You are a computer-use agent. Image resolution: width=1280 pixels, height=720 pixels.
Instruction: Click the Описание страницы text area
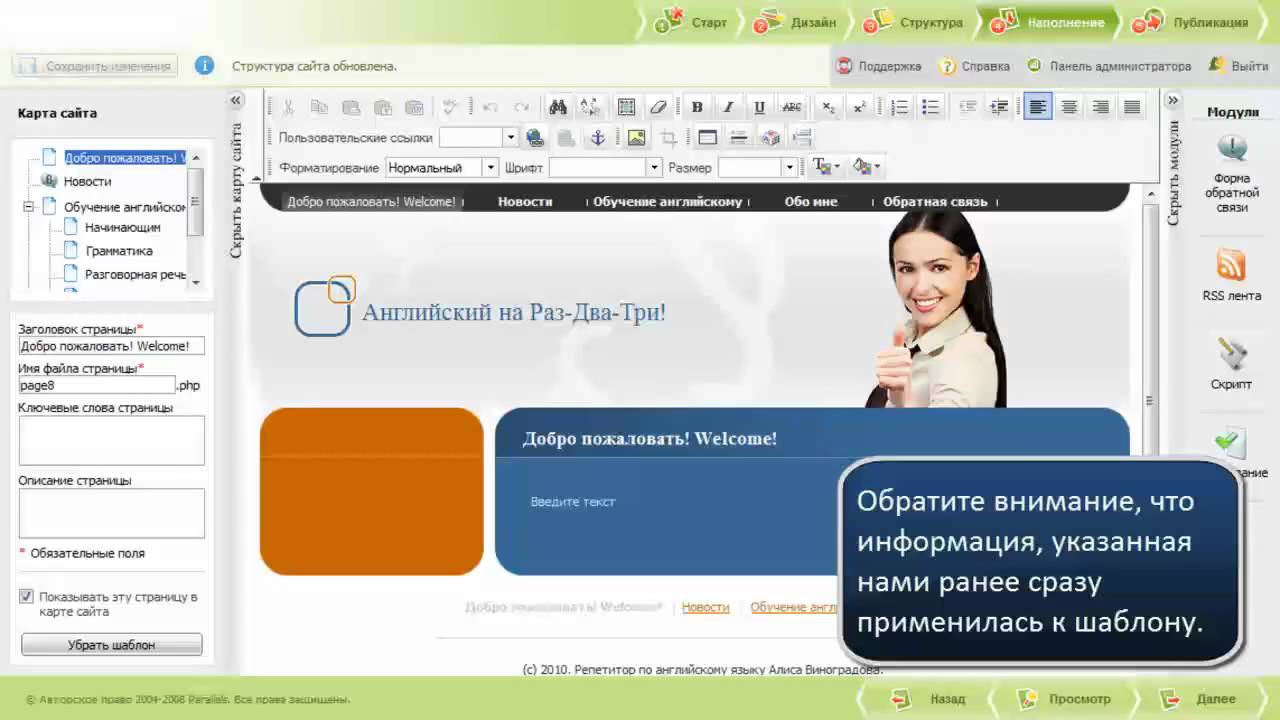[x=111, y=513]
